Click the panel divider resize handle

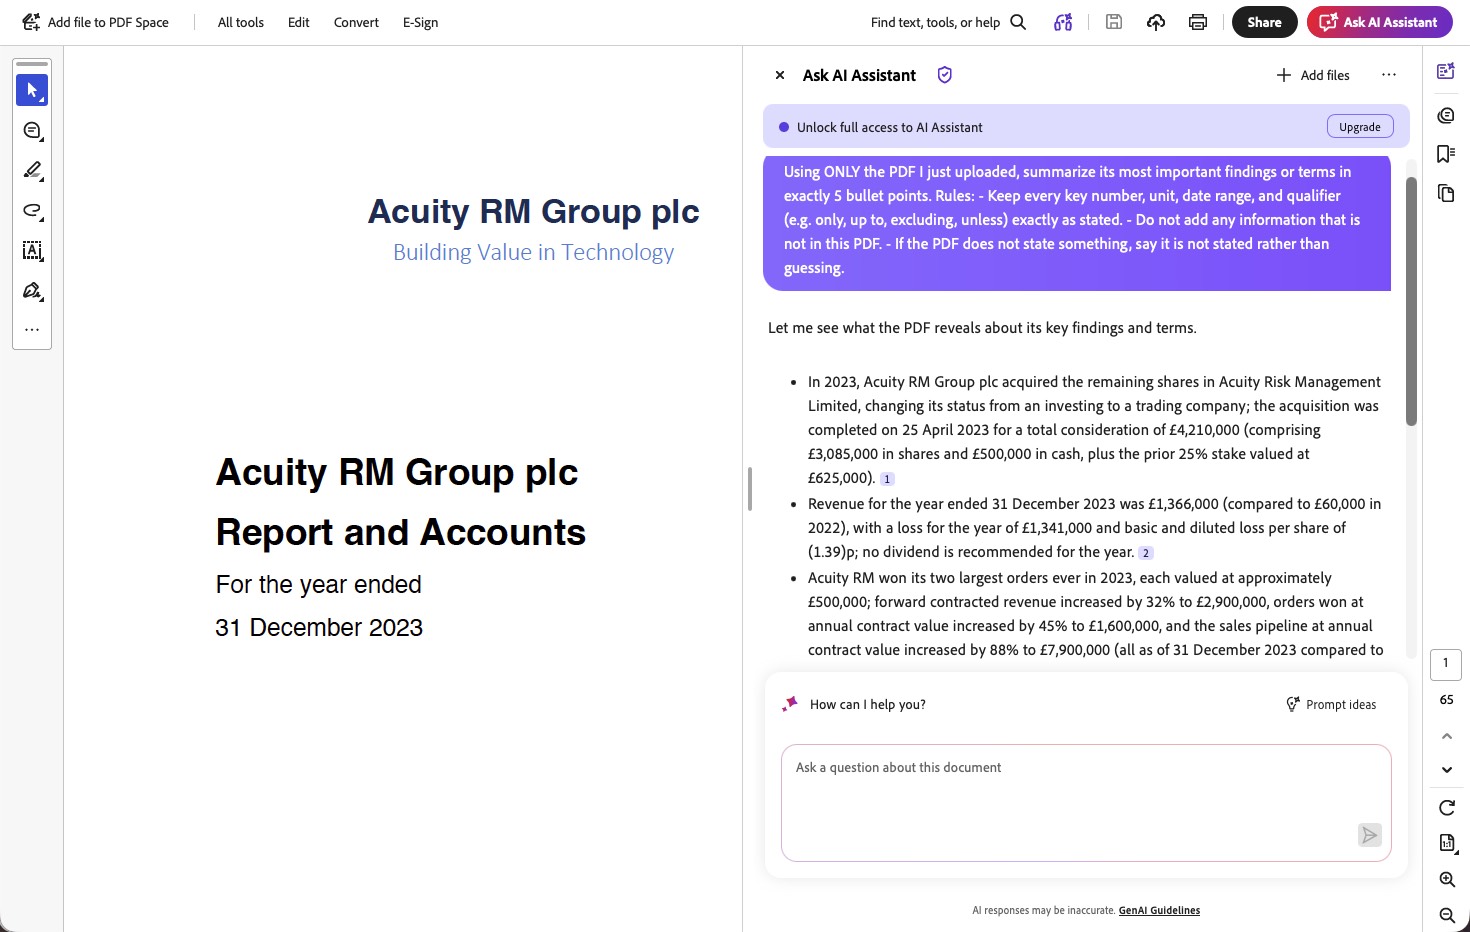[749, 489]
